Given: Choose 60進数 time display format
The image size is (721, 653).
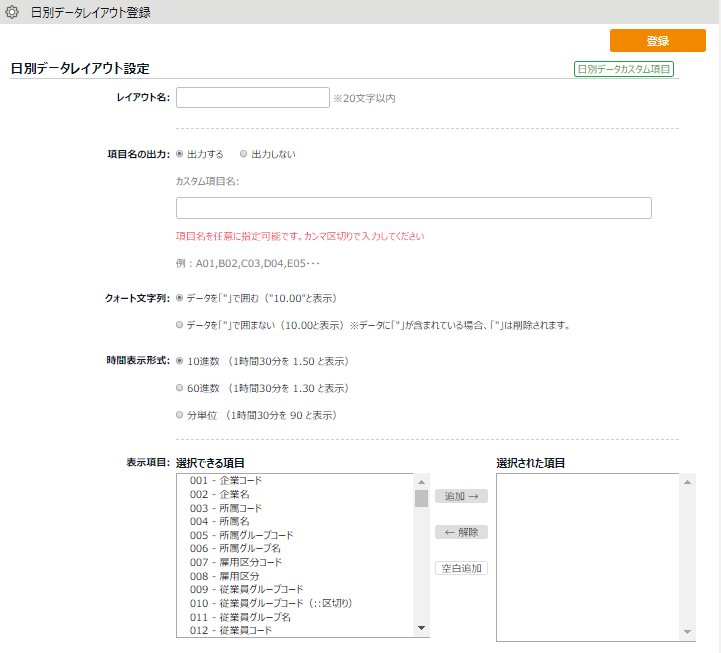Looking at the screenshot, I should (180, 388).
